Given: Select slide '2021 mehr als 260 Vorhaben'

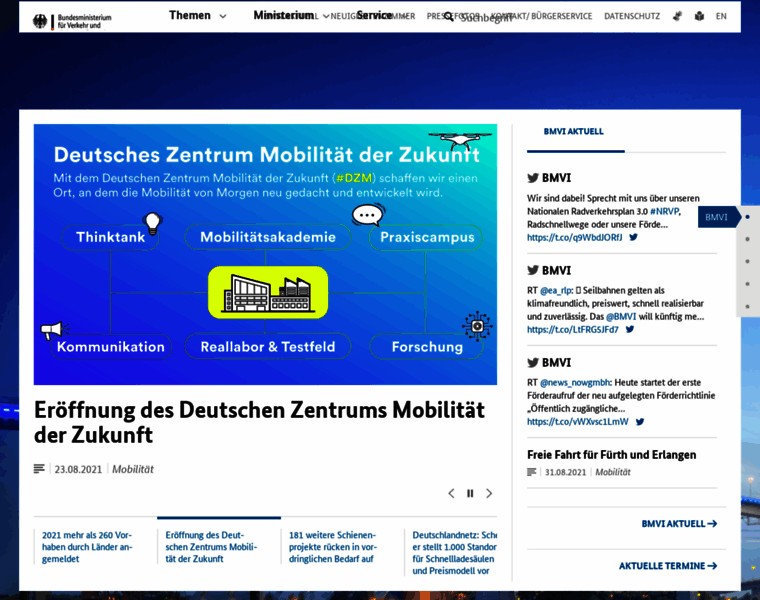Looking at the screenshot, I should click(x=87, y=547).
